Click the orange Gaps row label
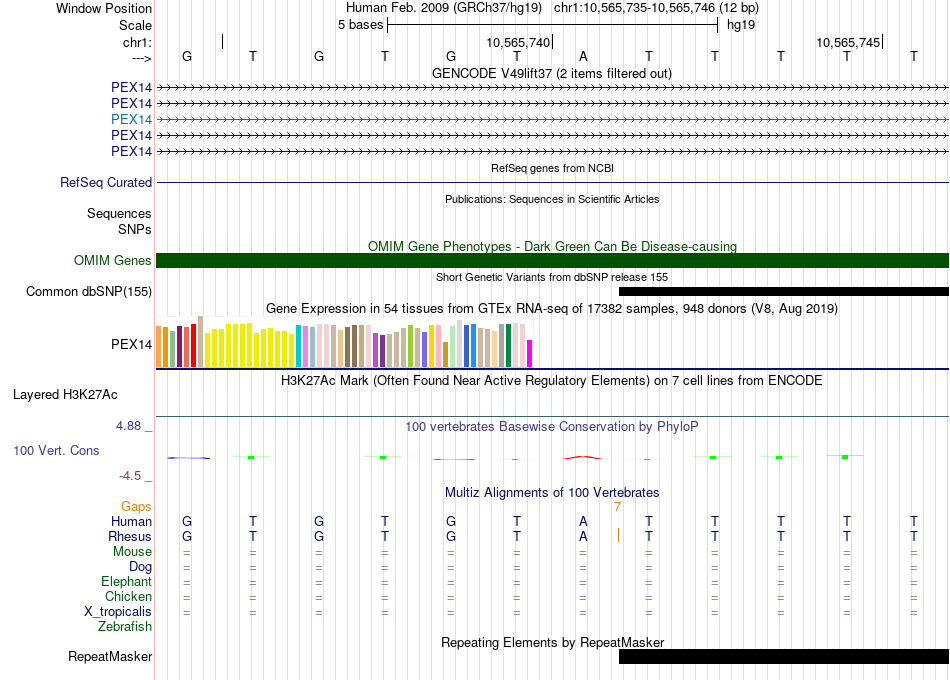The height and width of the screenshot is (680, 950). pyautogui.click(x=136, y=507)
